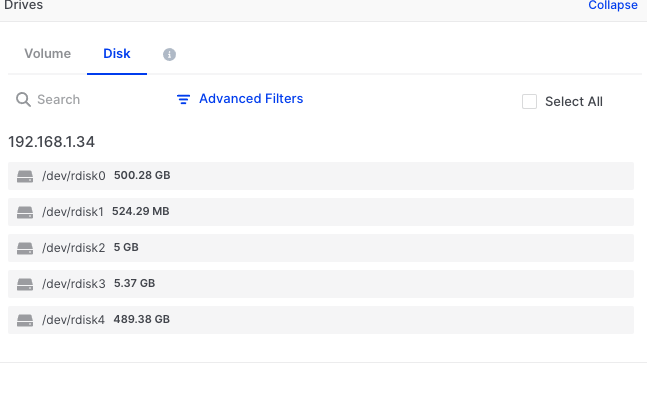Click the drive icon for /dev/rdisk4
The image size is (647, 394).
point(25,320)
